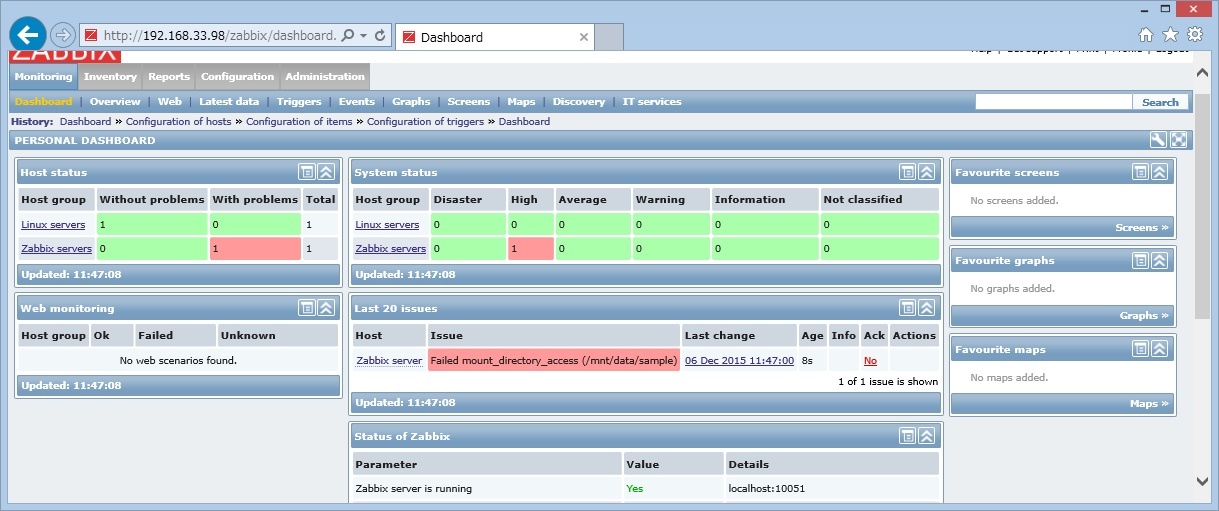1219x511 pixels.
Task: Go back with browser back arrow
Action: pyautogui.click(x=27, y=34)
